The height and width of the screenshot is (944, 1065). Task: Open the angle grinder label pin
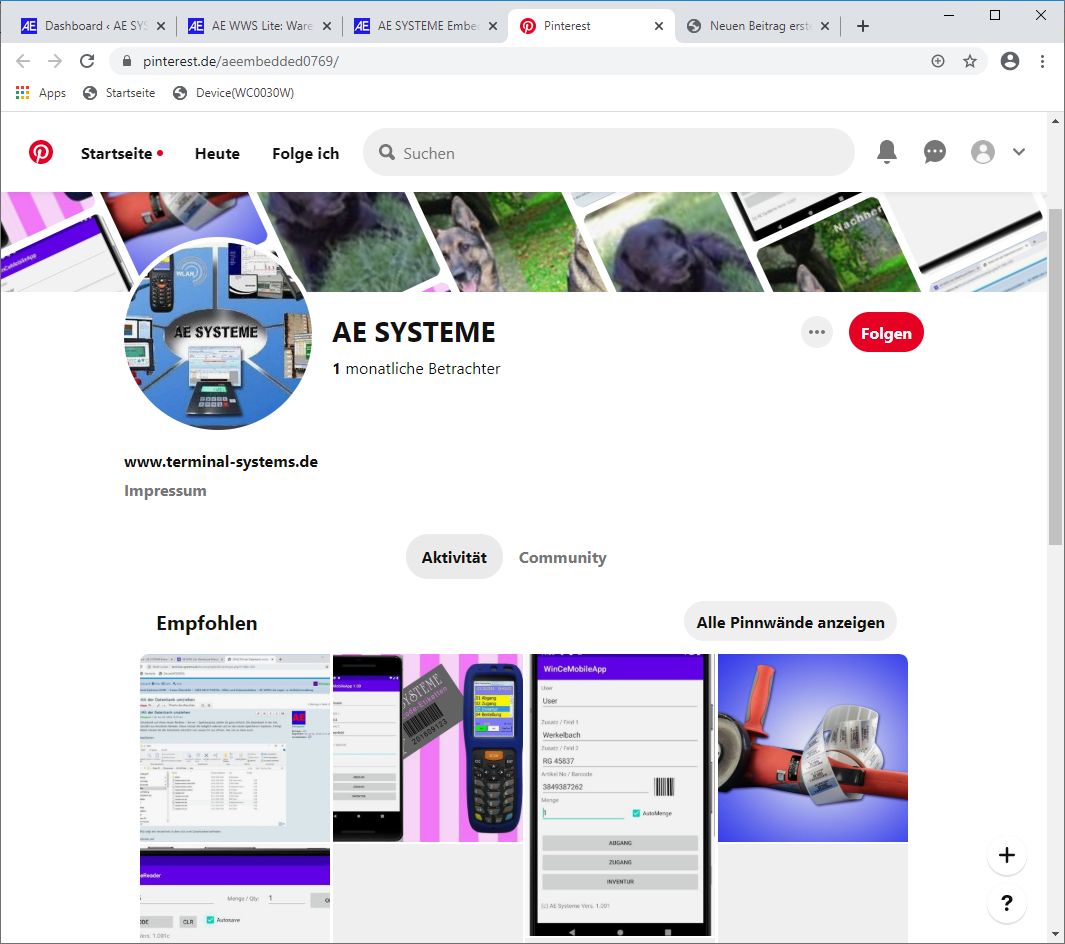(x=813, y=748)
